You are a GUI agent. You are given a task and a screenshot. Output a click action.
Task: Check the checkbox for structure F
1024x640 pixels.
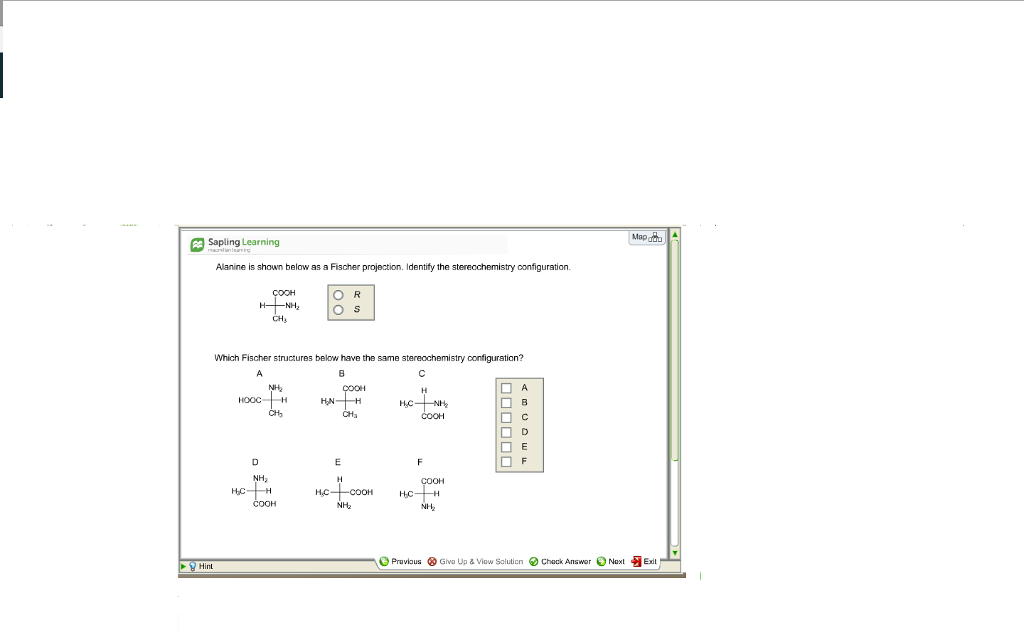tap(506, 462)
